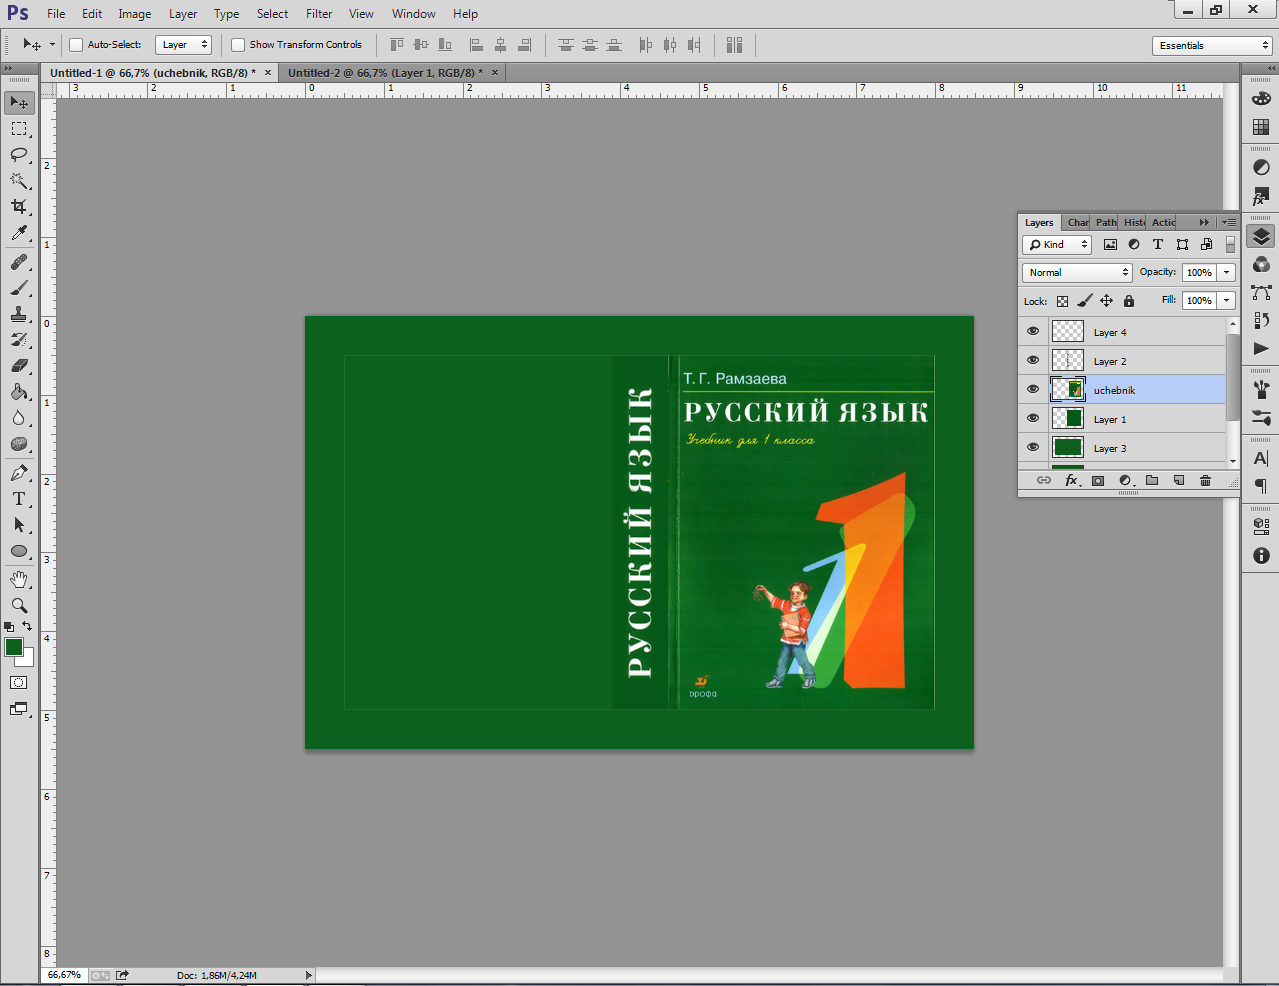Select the Clone Stamp tool
This screenshot has width=1279, height=986.
click(19, 314)
